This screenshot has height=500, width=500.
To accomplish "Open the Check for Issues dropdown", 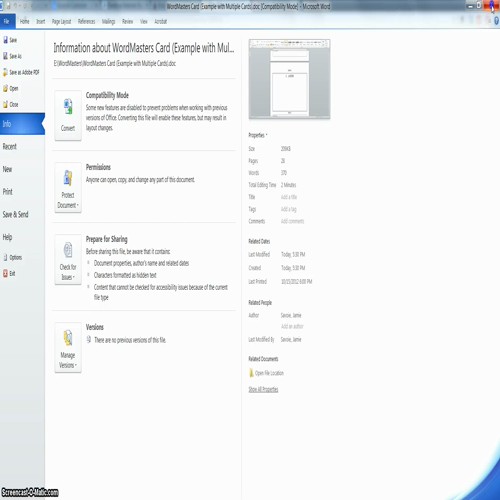I will 68,259.
